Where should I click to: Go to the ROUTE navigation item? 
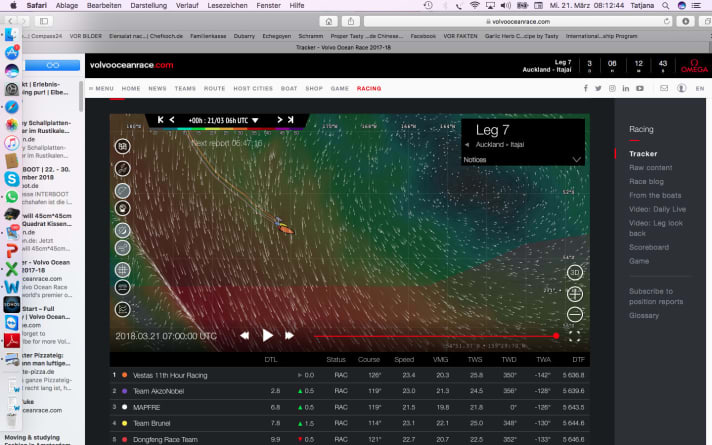click(214, 89)
